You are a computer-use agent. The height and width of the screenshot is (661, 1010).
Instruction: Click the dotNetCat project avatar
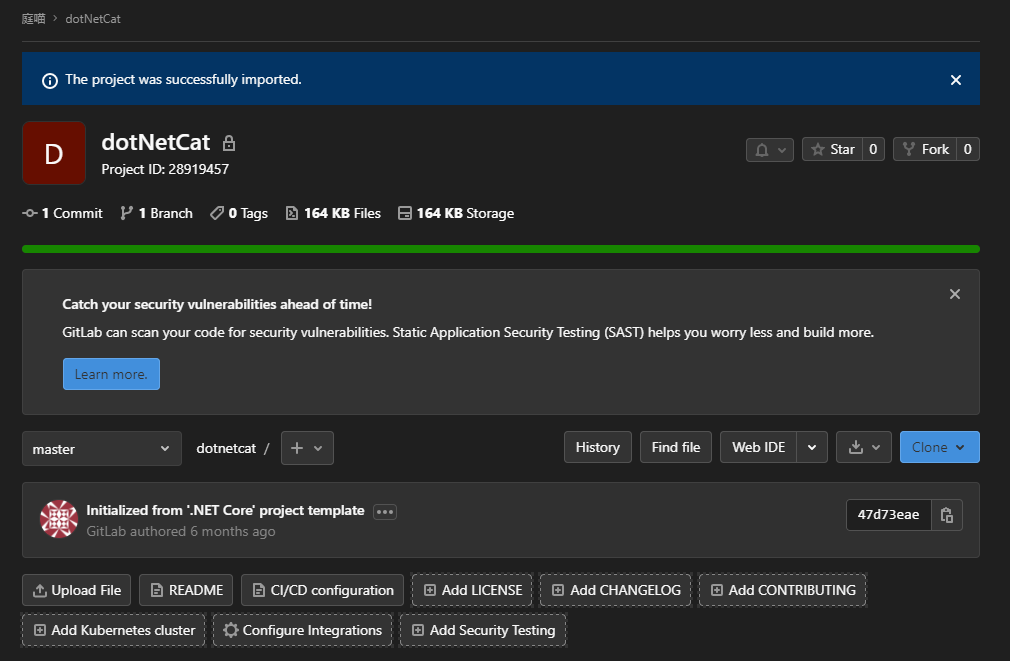(x=54, y=153)
